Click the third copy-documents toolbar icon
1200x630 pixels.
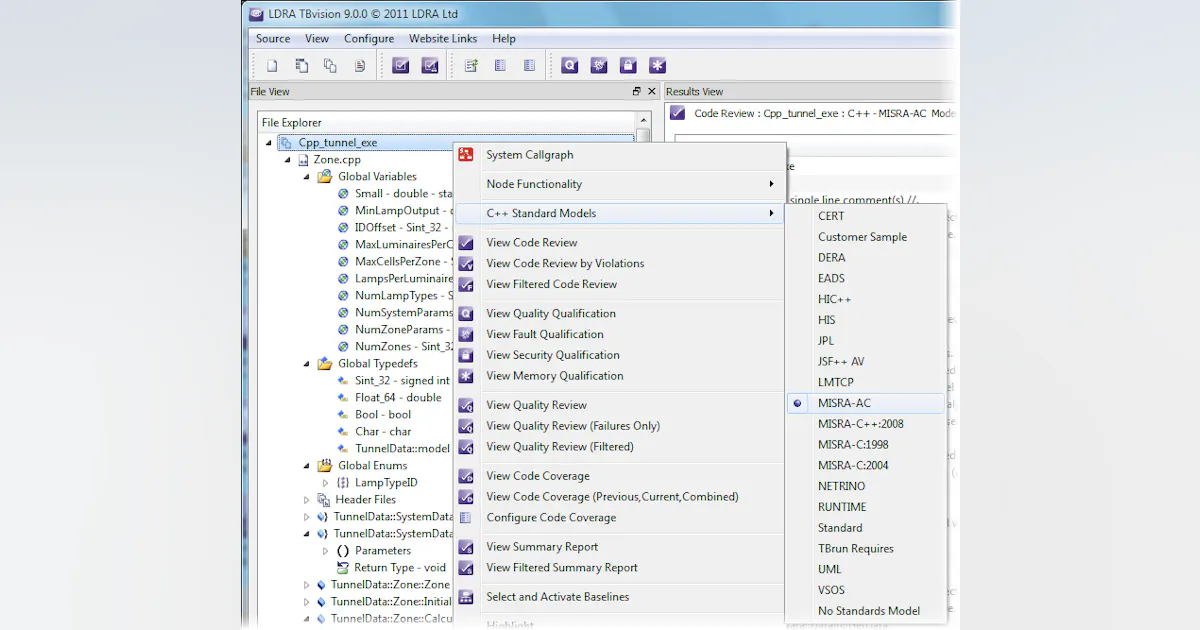[330, 66]
